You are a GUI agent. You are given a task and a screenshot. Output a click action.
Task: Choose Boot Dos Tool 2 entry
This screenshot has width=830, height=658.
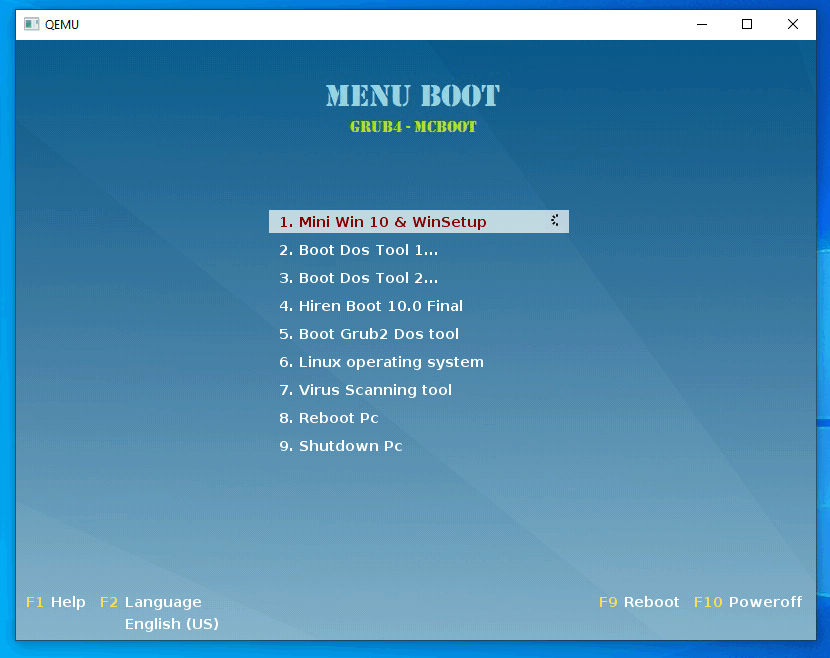click(x=358, y=278)
